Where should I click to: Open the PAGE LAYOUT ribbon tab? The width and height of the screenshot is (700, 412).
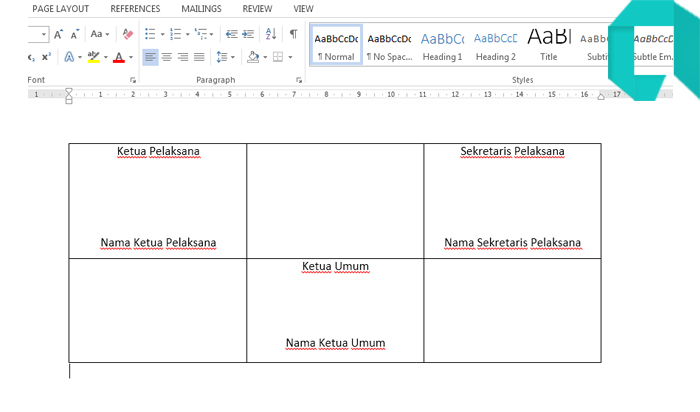pos(60,8)
